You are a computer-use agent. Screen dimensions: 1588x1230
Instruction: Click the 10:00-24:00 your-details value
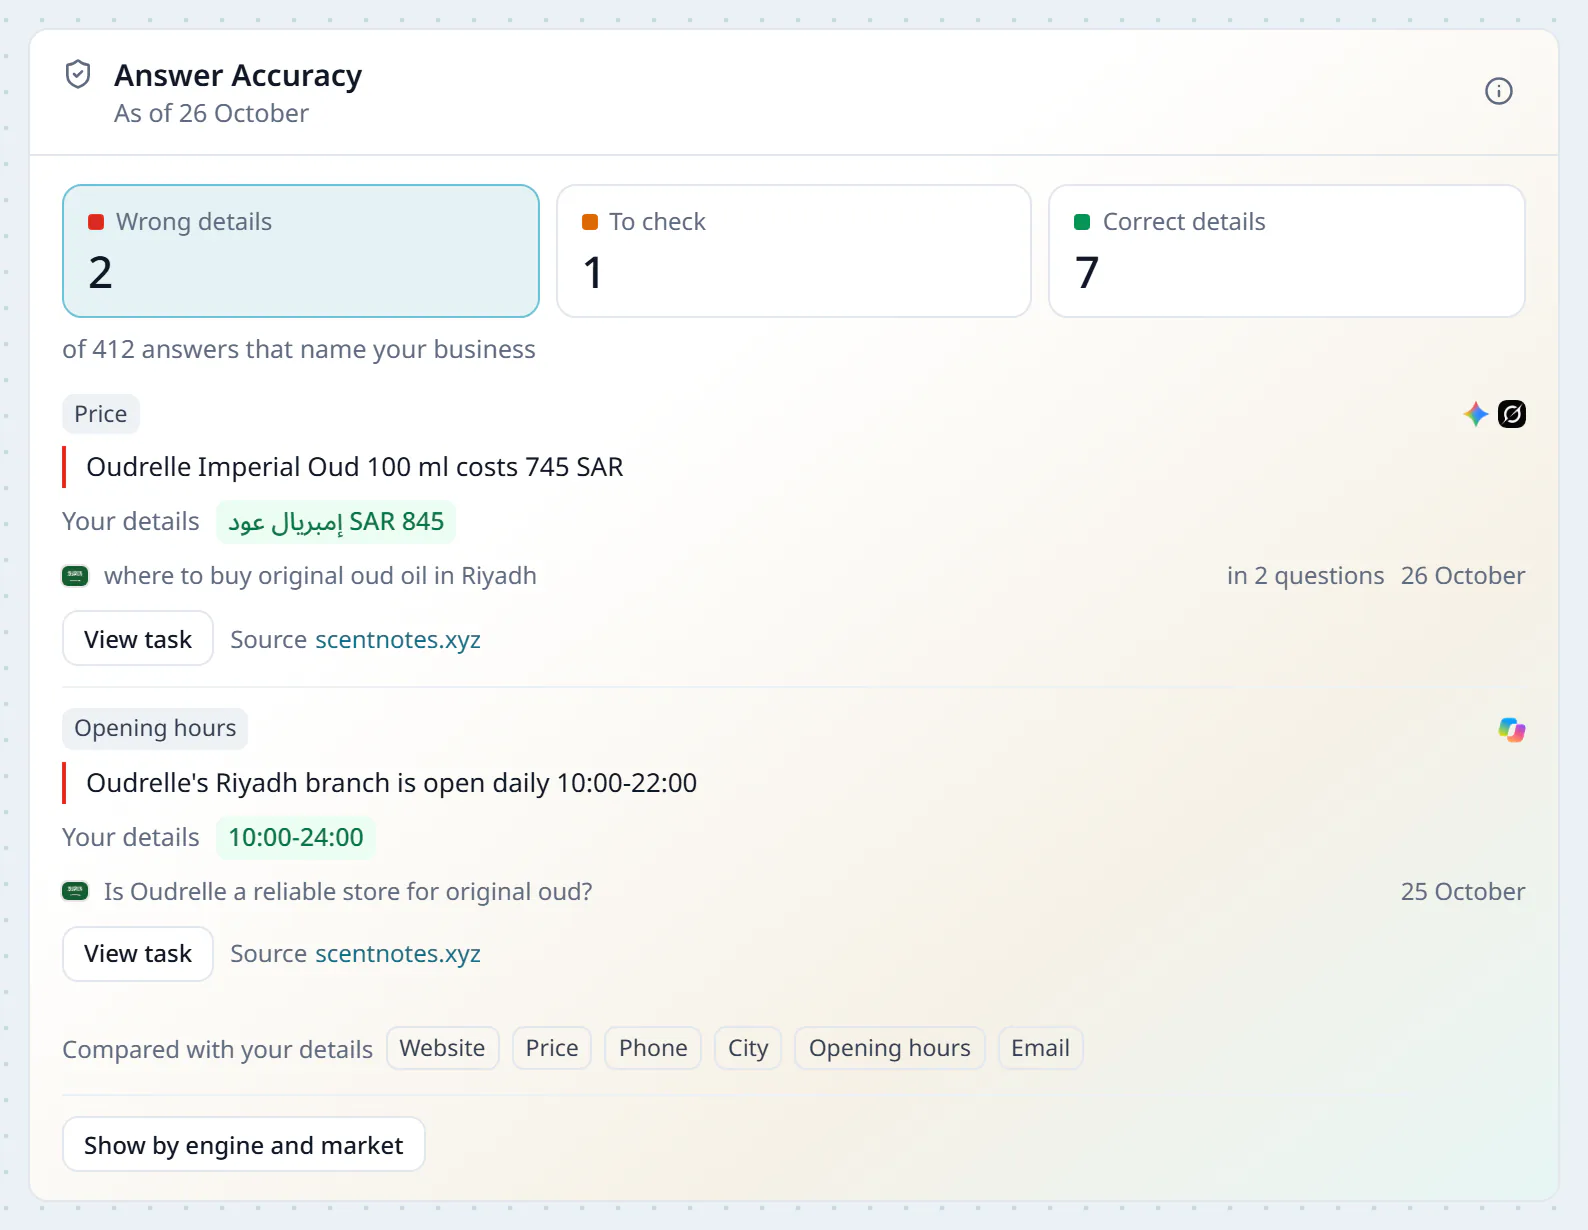click(x=296, y=838)
